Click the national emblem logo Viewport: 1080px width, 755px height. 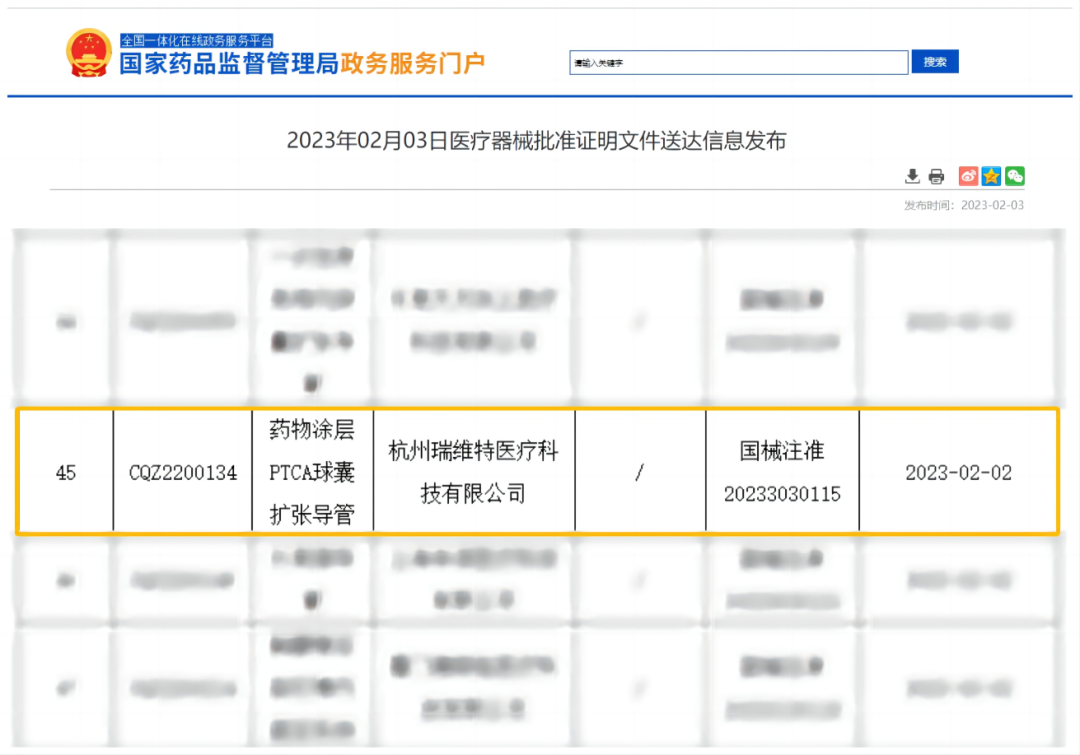(x=87, y=52)
